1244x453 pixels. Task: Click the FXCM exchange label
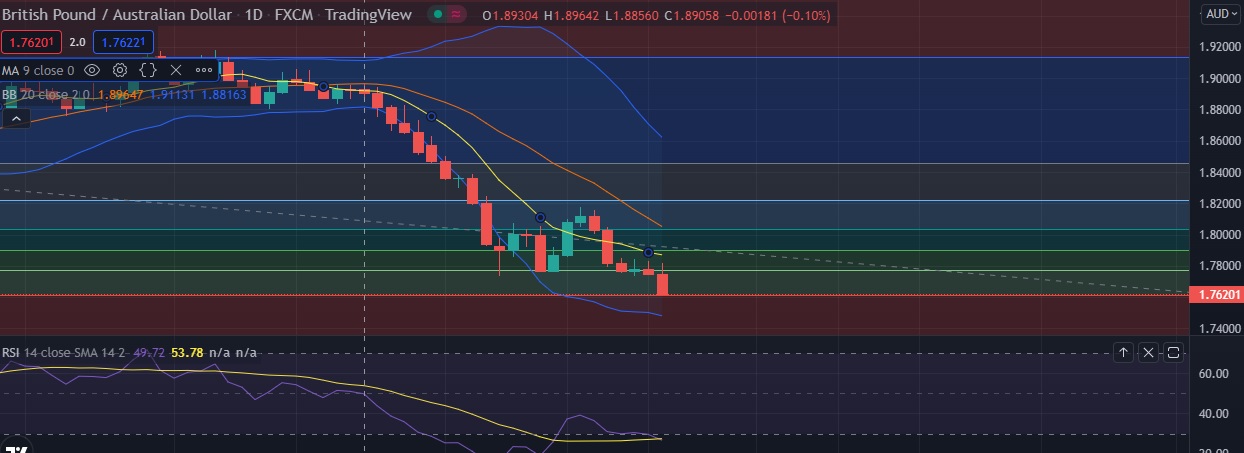coord(294,15)
